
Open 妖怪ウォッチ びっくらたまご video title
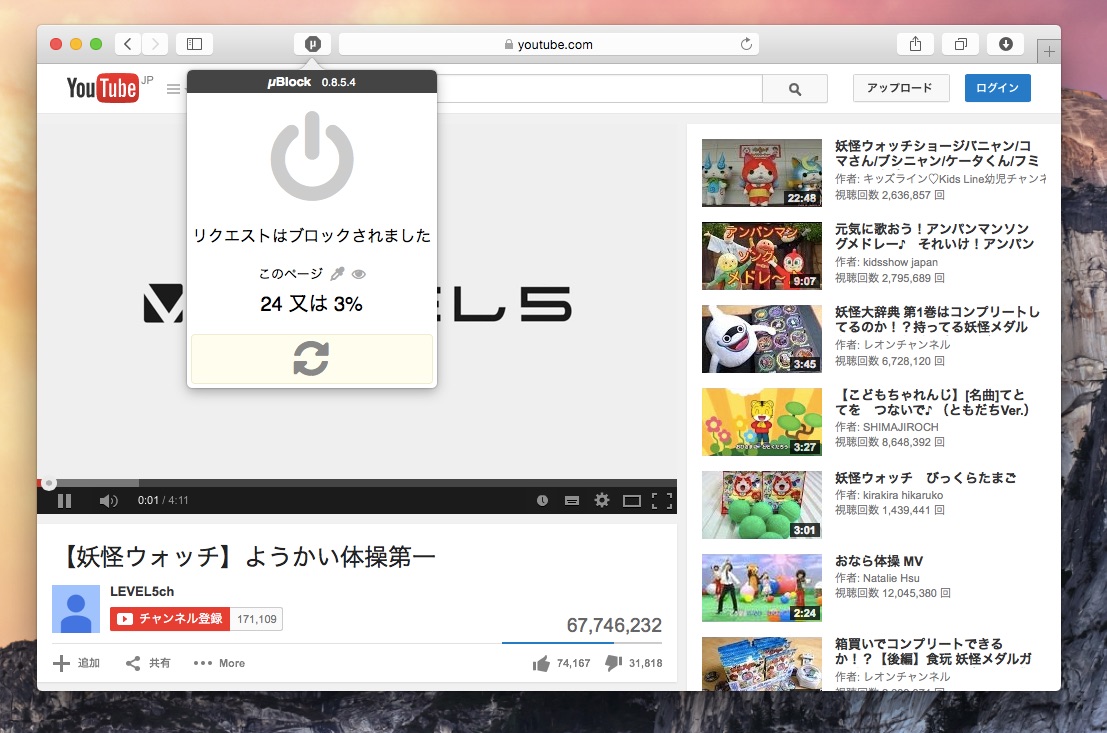pyautogui.click(x=926, y=478)
